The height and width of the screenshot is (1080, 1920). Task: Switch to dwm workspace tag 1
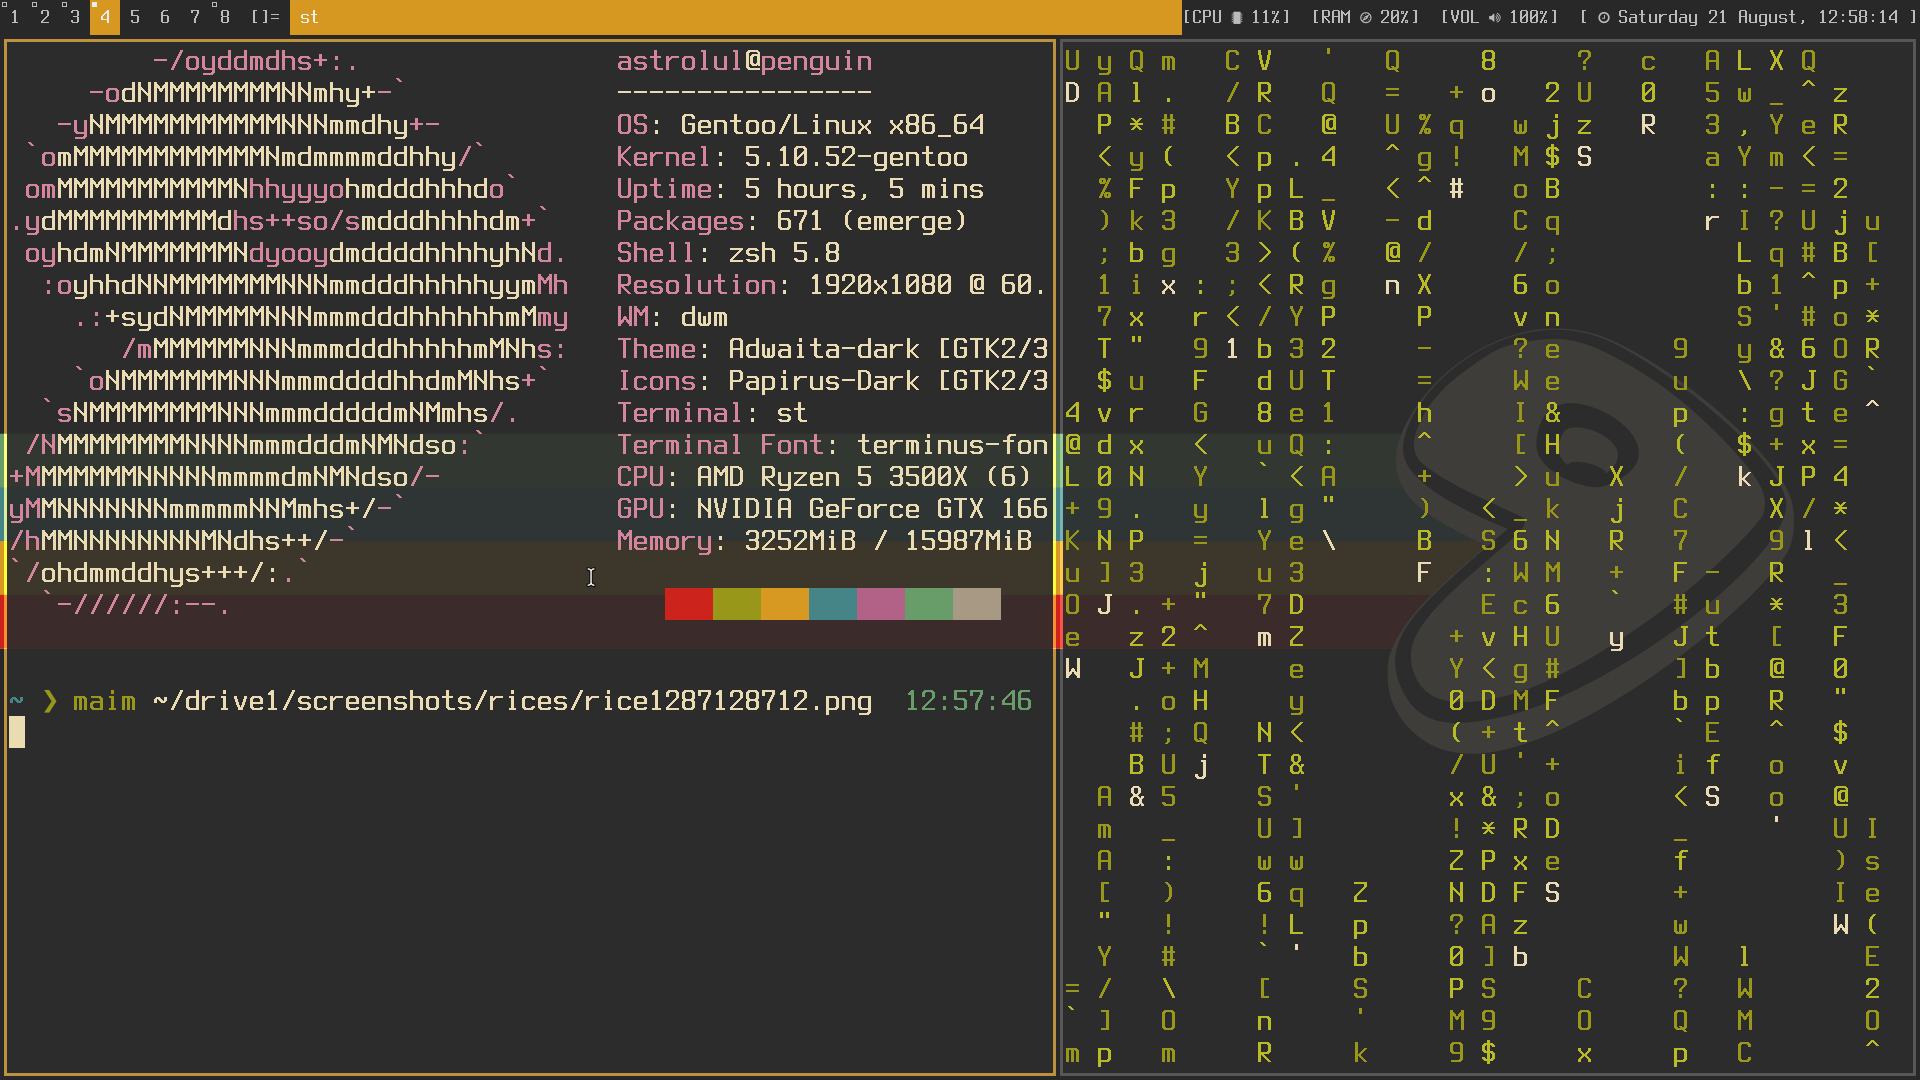pyautogui.click(x=14, y=17)
